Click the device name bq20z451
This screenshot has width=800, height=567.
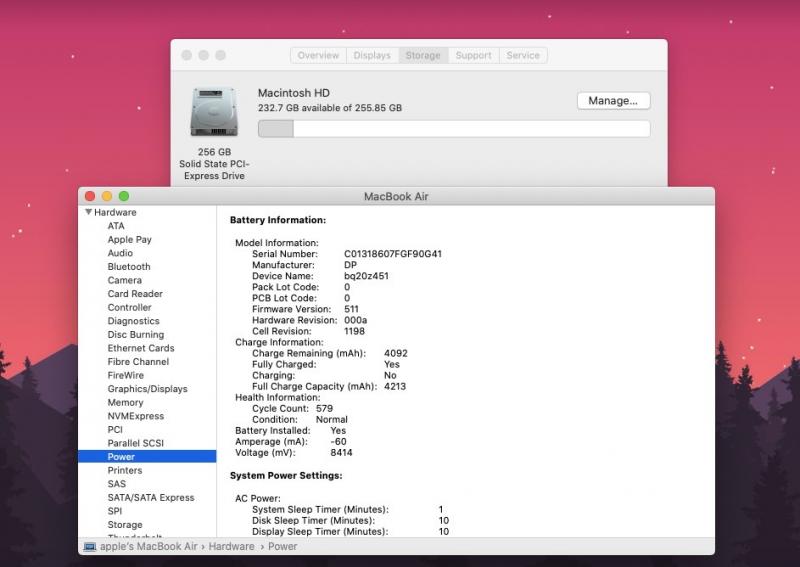coord(366,276)
